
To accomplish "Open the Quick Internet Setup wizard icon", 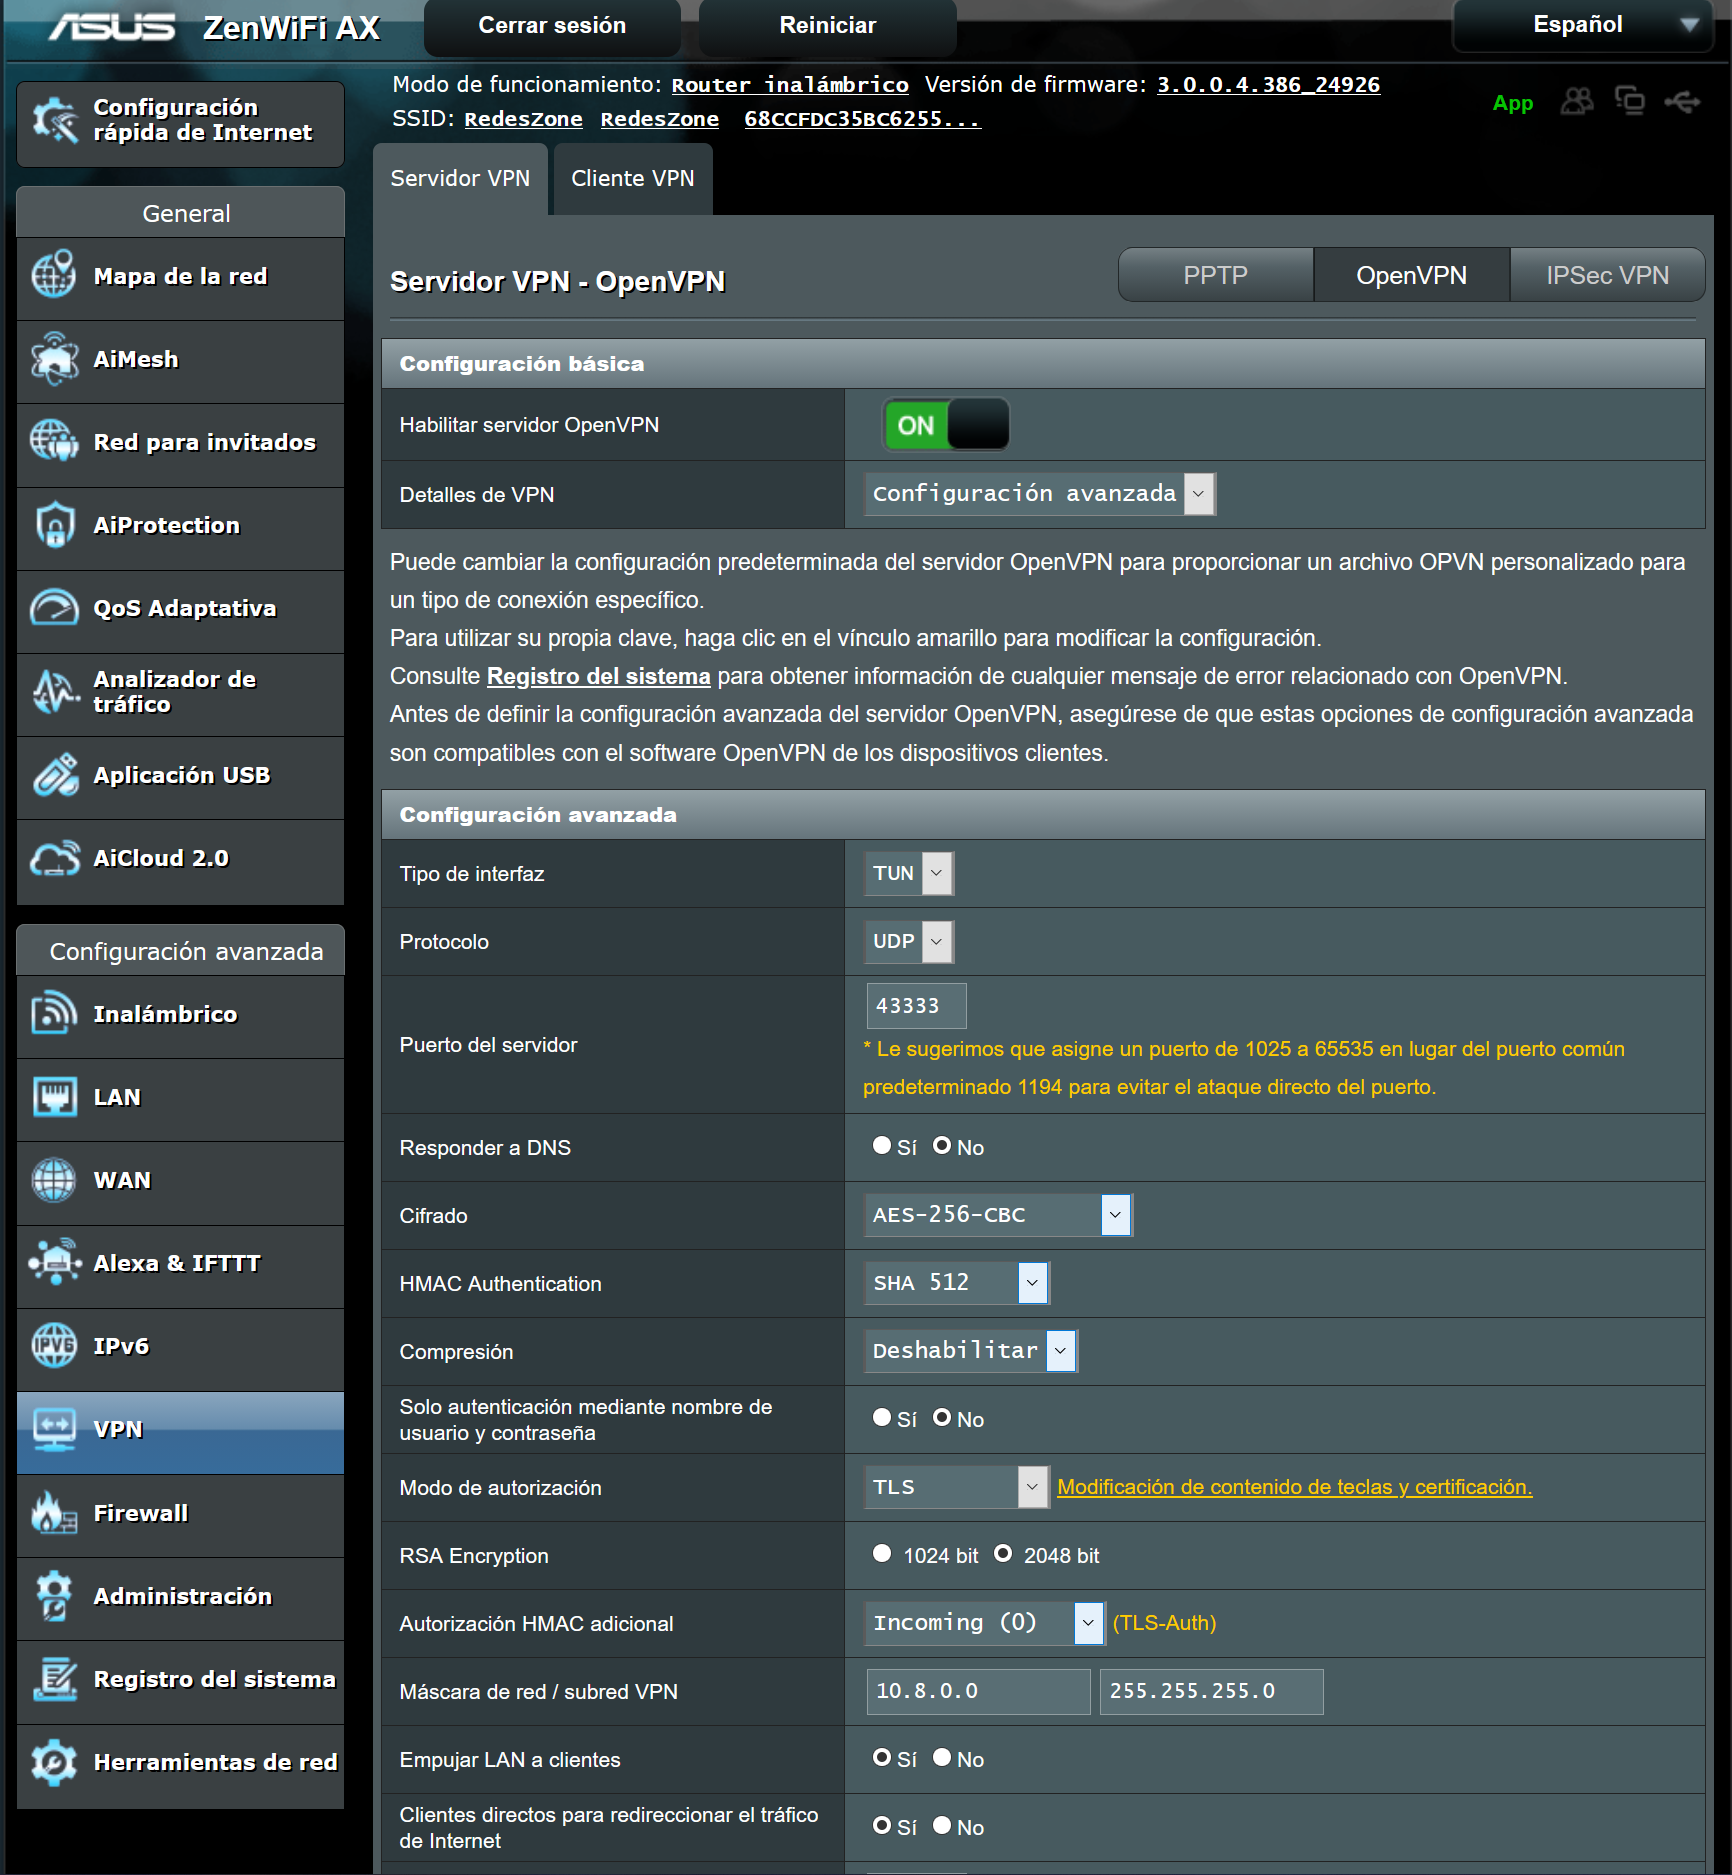I will (x=55, y=121).
